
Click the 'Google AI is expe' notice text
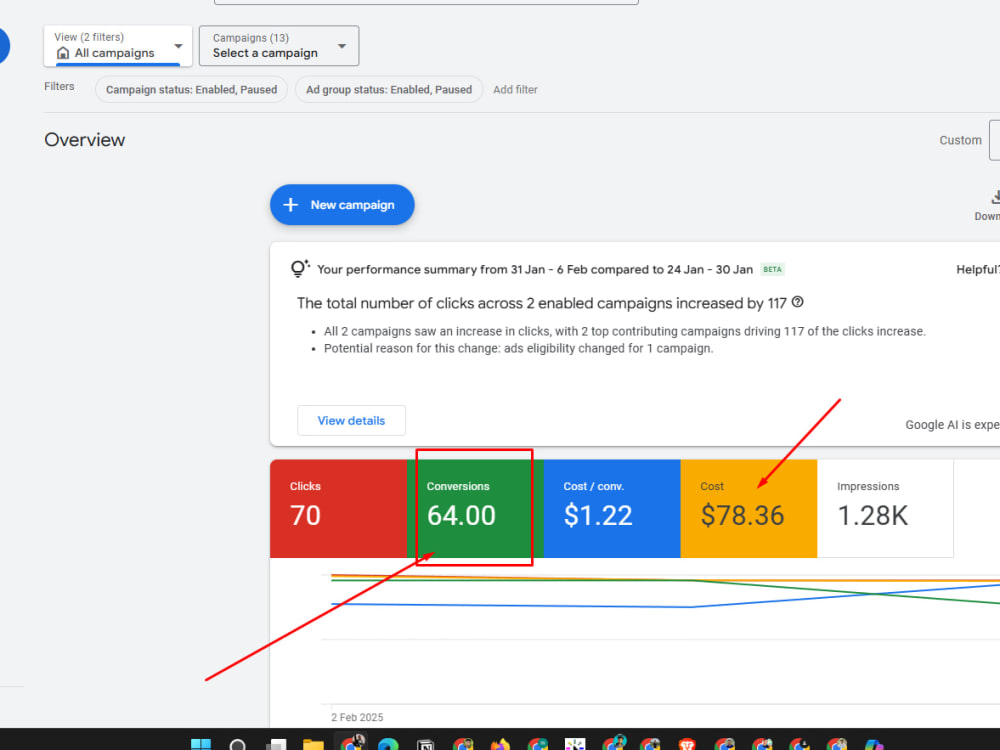click(953, 425)
